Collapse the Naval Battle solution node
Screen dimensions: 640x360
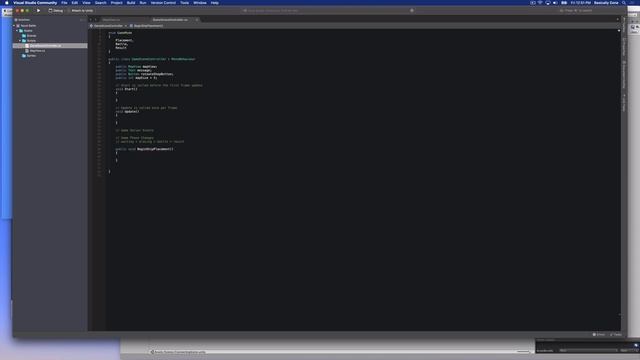[x=14, y=26]
